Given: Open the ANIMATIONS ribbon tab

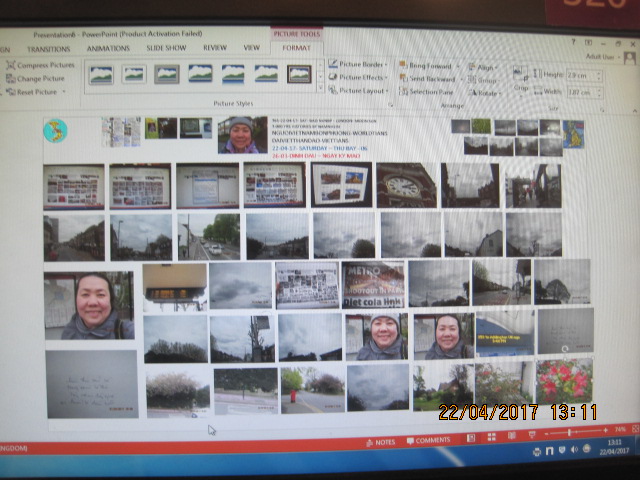Looking at the screenshot, I should click(x=108, y=49).
